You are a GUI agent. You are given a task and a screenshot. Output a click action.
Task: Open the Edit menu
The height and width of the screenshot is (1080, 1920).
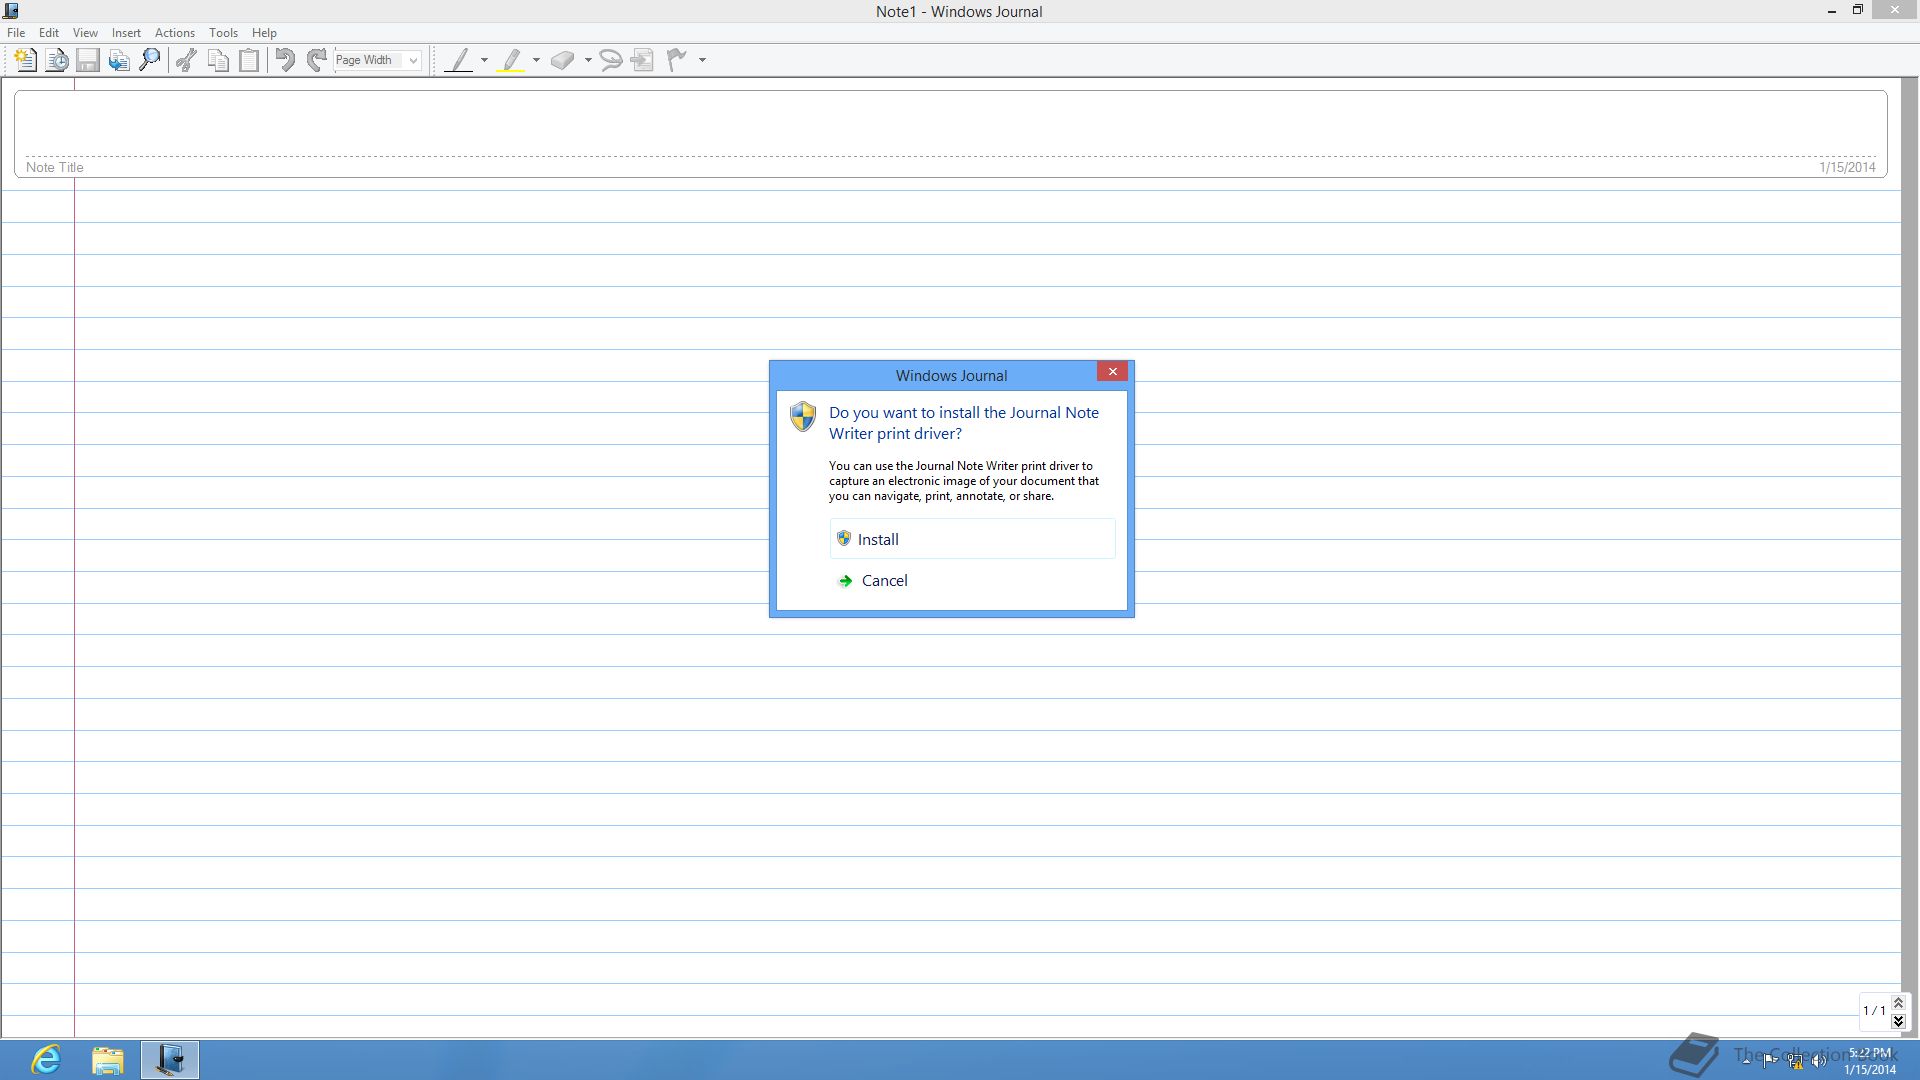pos(49,33)
